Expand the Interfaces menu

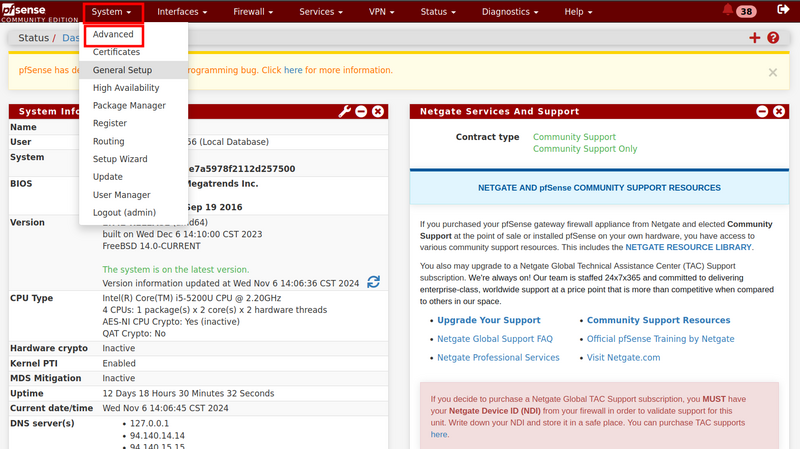coord(182,12)
